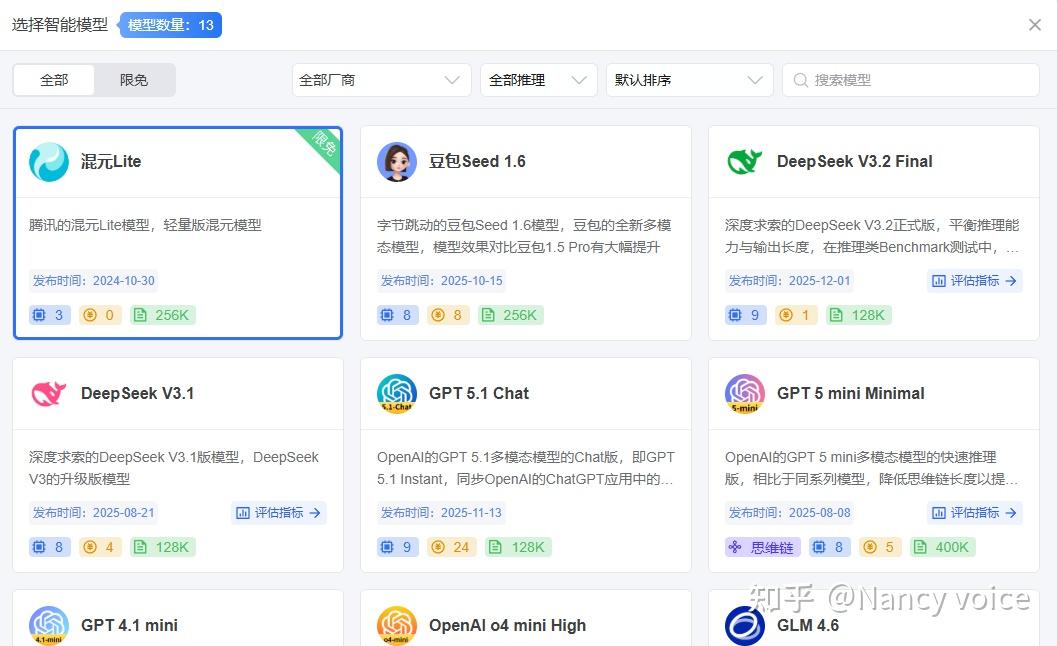Open 评估指标 for DeepSeek V3.2 Final
Viewport: 1057px width, 646px height.
pyautogui.click(x=974, y=281)
